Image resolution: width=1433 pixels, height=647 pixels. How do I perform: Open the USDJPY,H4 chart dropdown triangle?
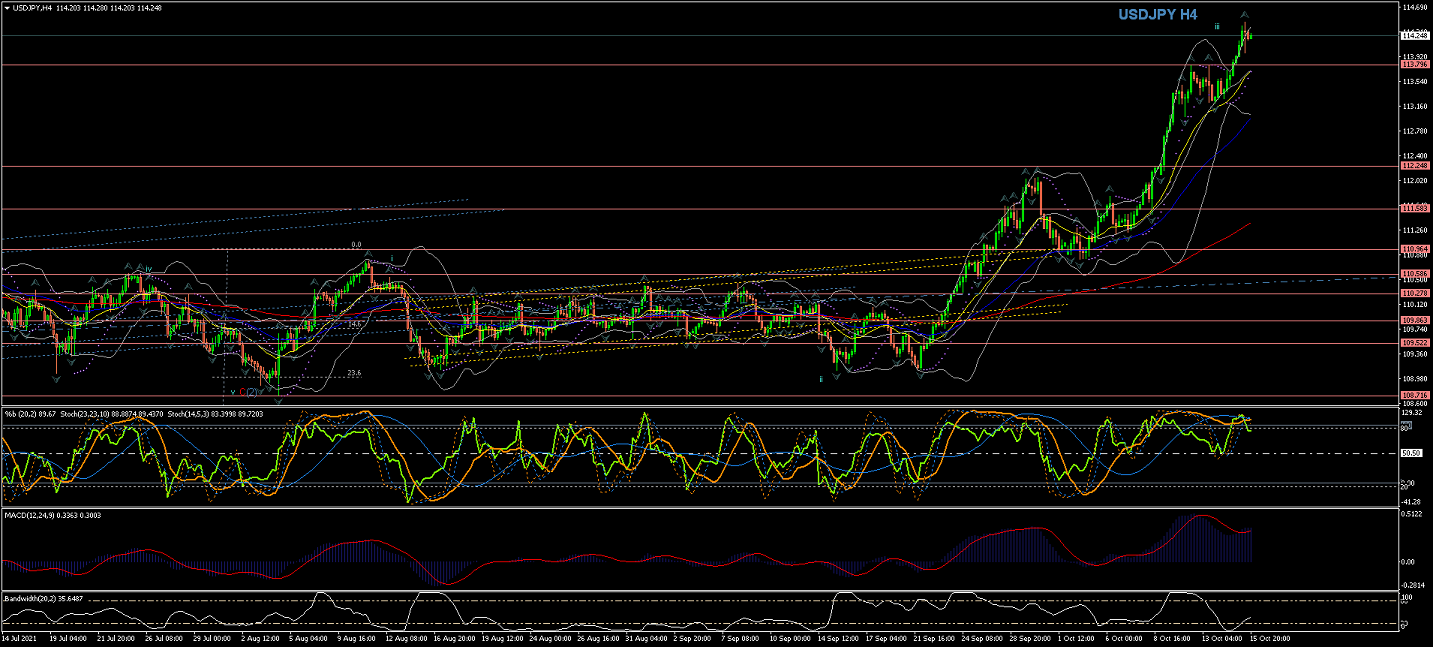click(7, 7)
